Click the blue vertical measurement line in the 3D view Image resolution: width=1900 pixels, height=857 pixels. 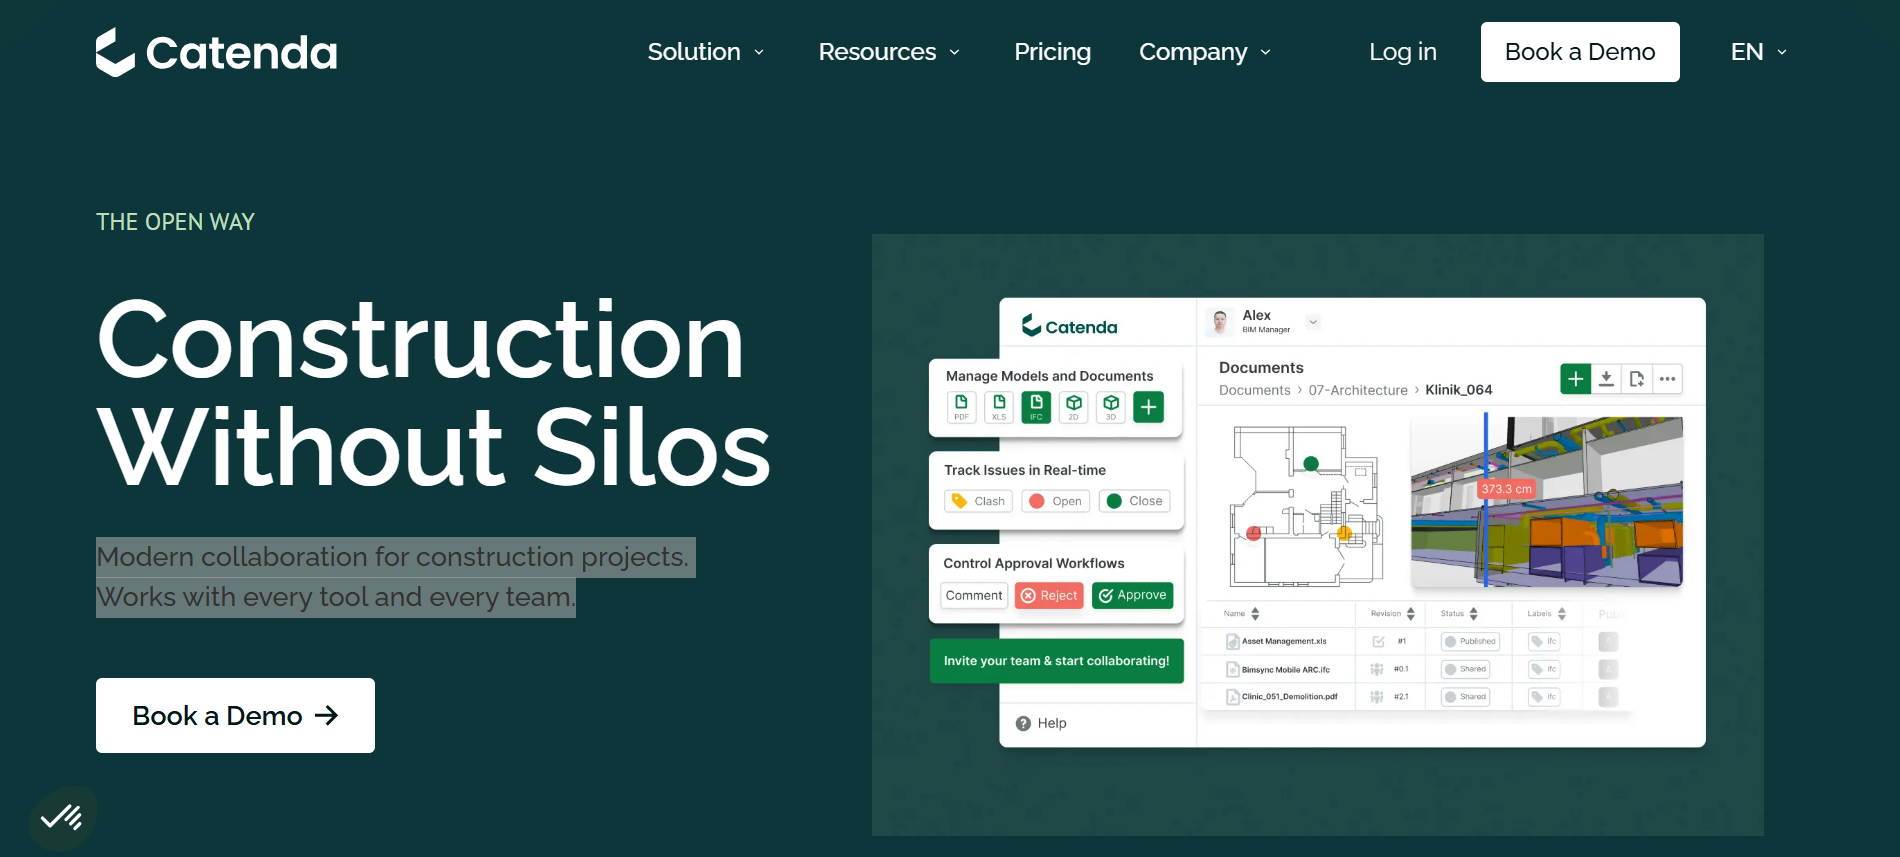pyautogui.click(x=1486, y=500)
